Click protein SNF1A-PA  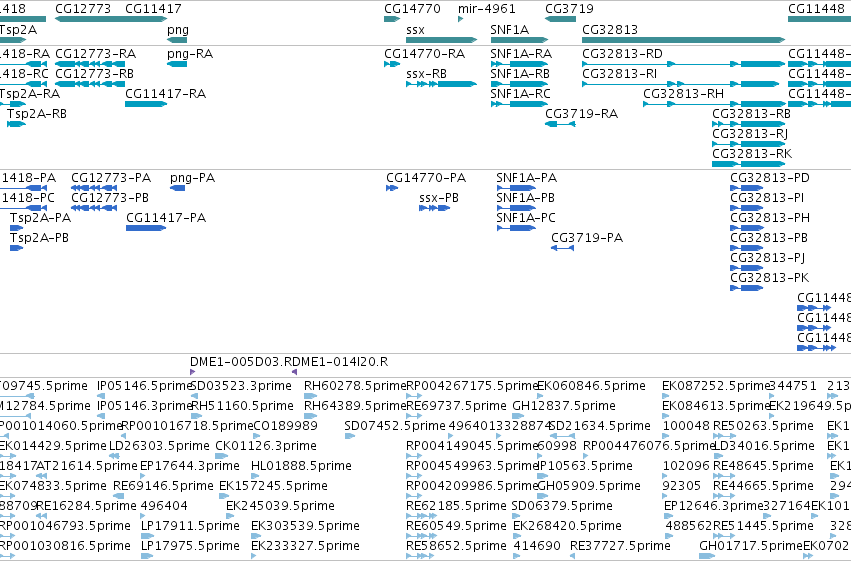526,178
